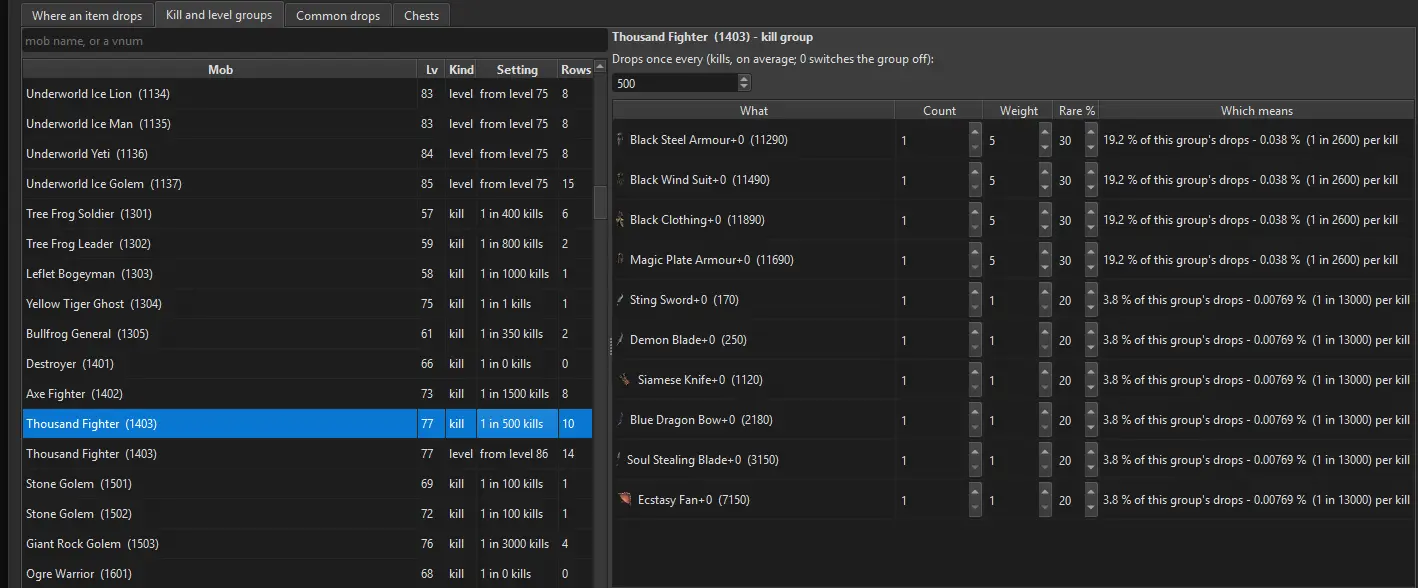This screenshot has width=1418, height=588.
Task: Switch to the Where an item drops tab
Action: coord(87,16)
